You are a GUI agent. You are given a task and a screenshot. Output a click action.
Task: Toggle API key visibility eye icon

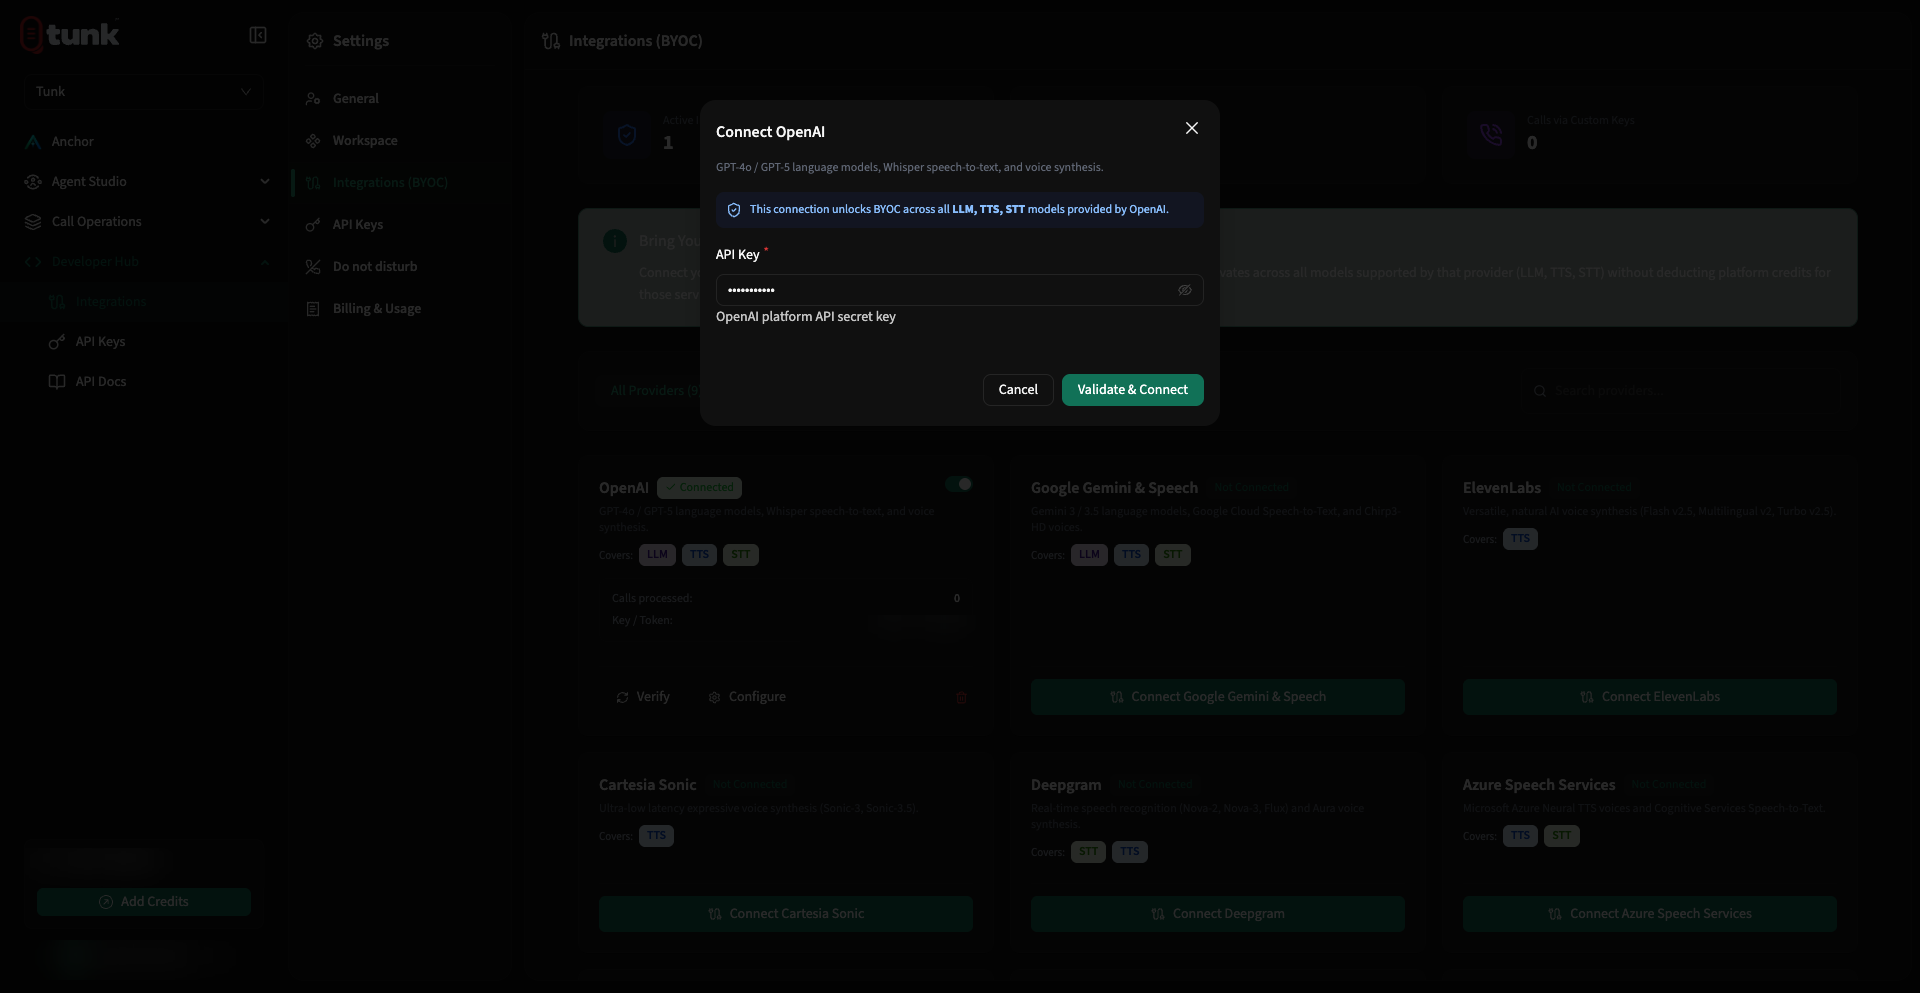(x=1184, y=290)
